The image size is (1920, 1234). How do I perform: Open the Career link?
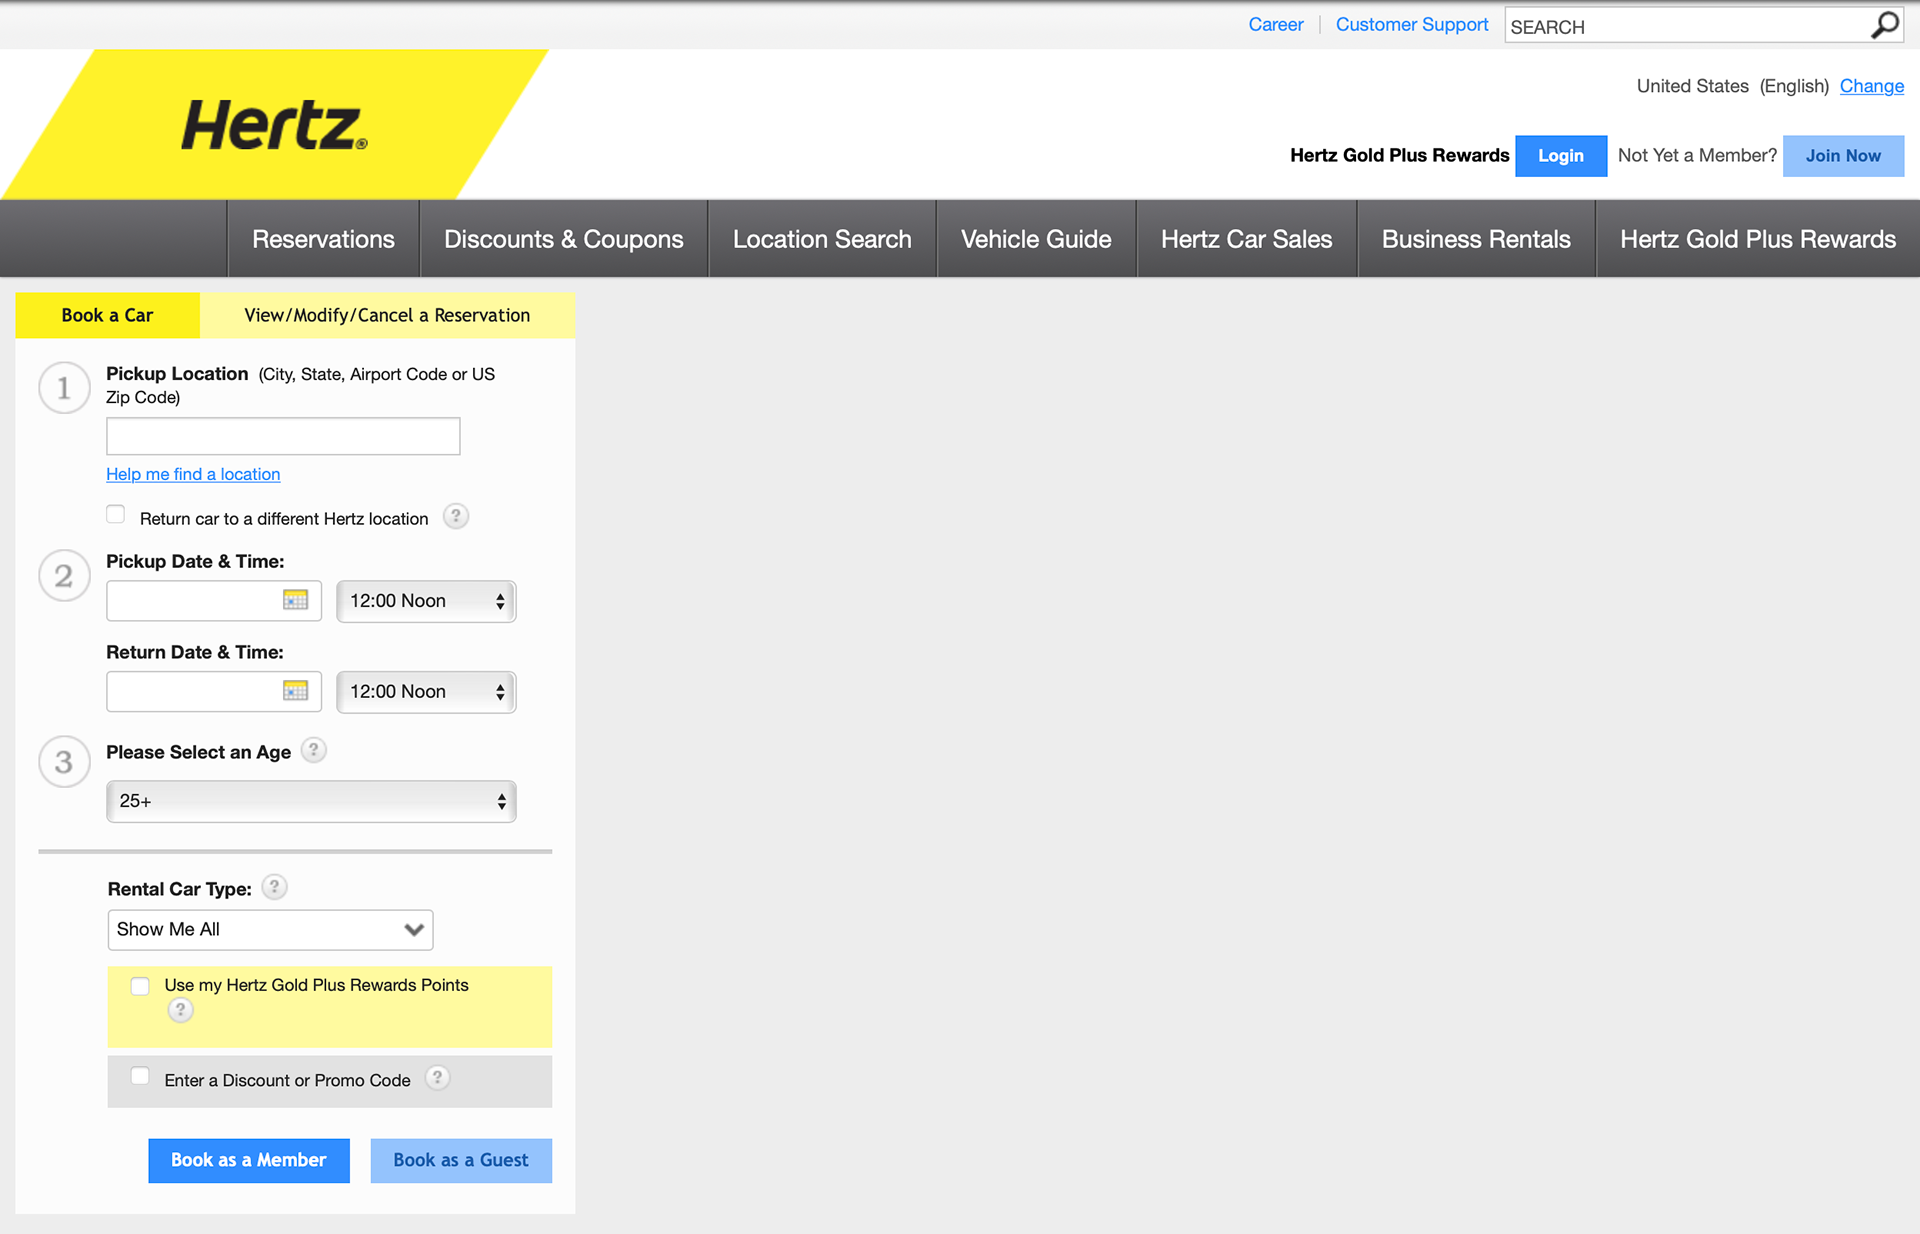[x=1276, y=25]
